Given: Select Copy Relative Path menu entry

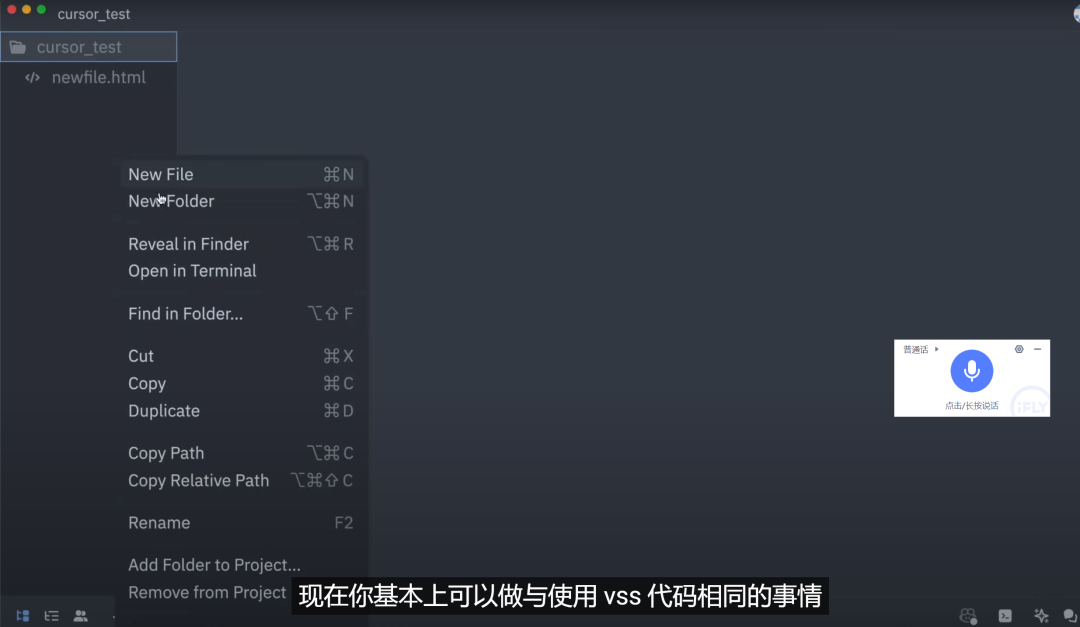Looking at the screenshot, I should point(241,480).
